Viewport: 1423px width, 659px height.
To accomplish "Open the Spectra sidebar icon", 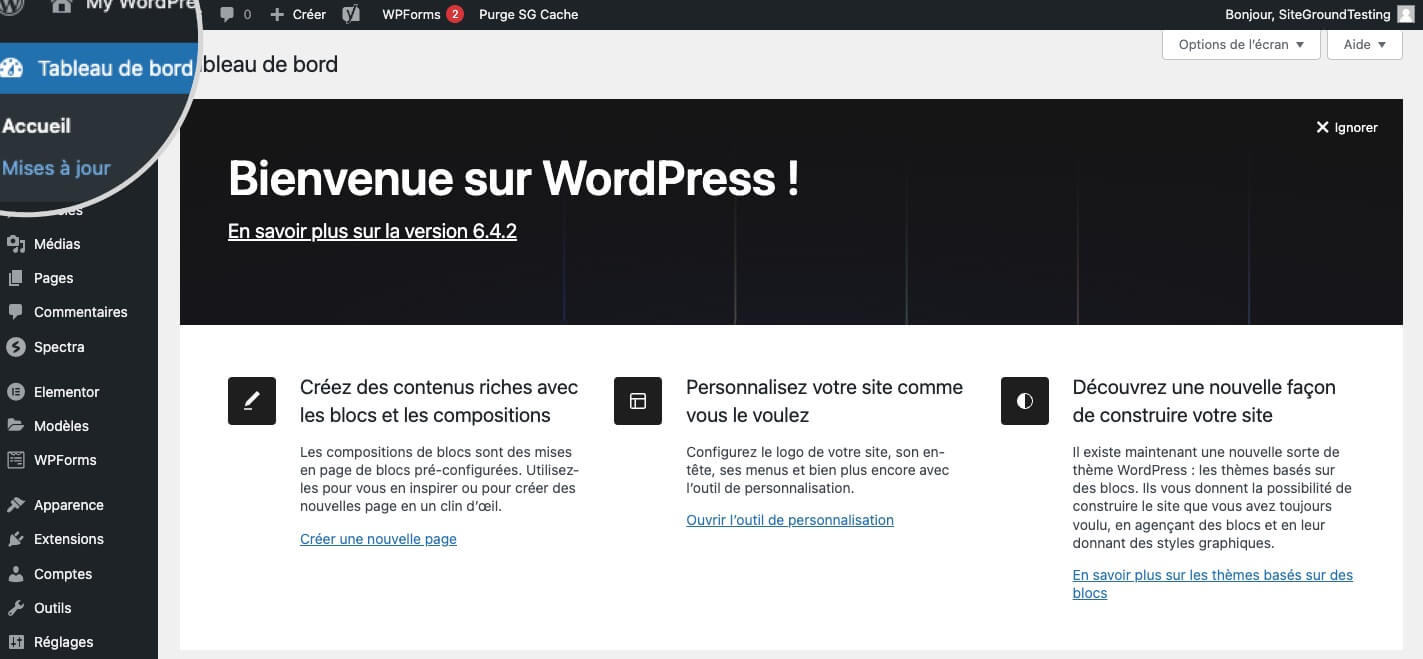I will point(15,347).
